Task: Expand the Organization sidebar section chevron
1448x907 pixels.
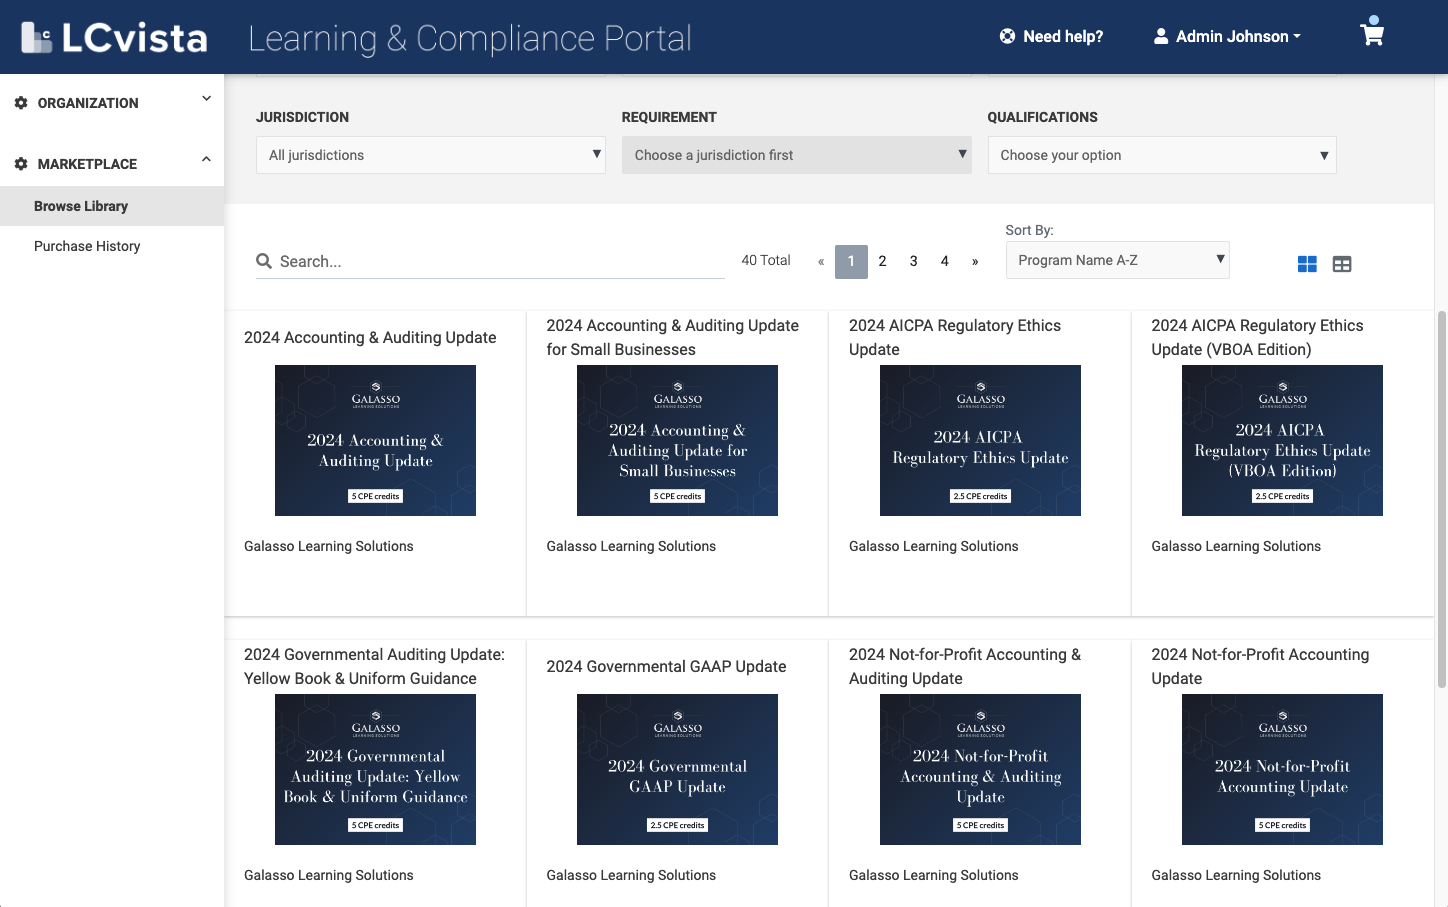Action: point(206,99)
